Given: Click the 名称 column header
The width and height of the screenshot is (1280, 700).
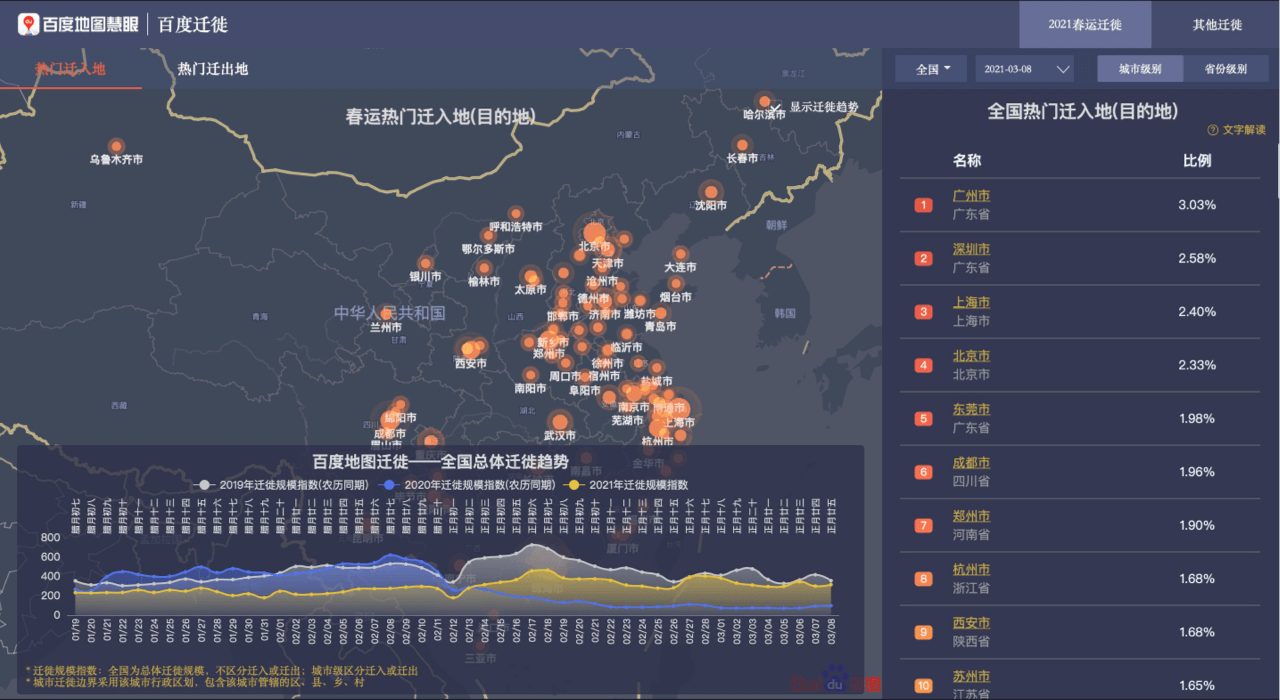Looking at the screenshot, I should (x=967, y=160).
